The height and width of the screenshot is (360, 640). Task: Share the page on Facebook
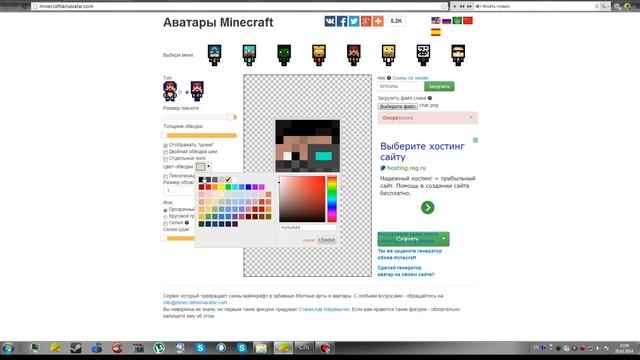pyautogui.click(x=342, y=21)
